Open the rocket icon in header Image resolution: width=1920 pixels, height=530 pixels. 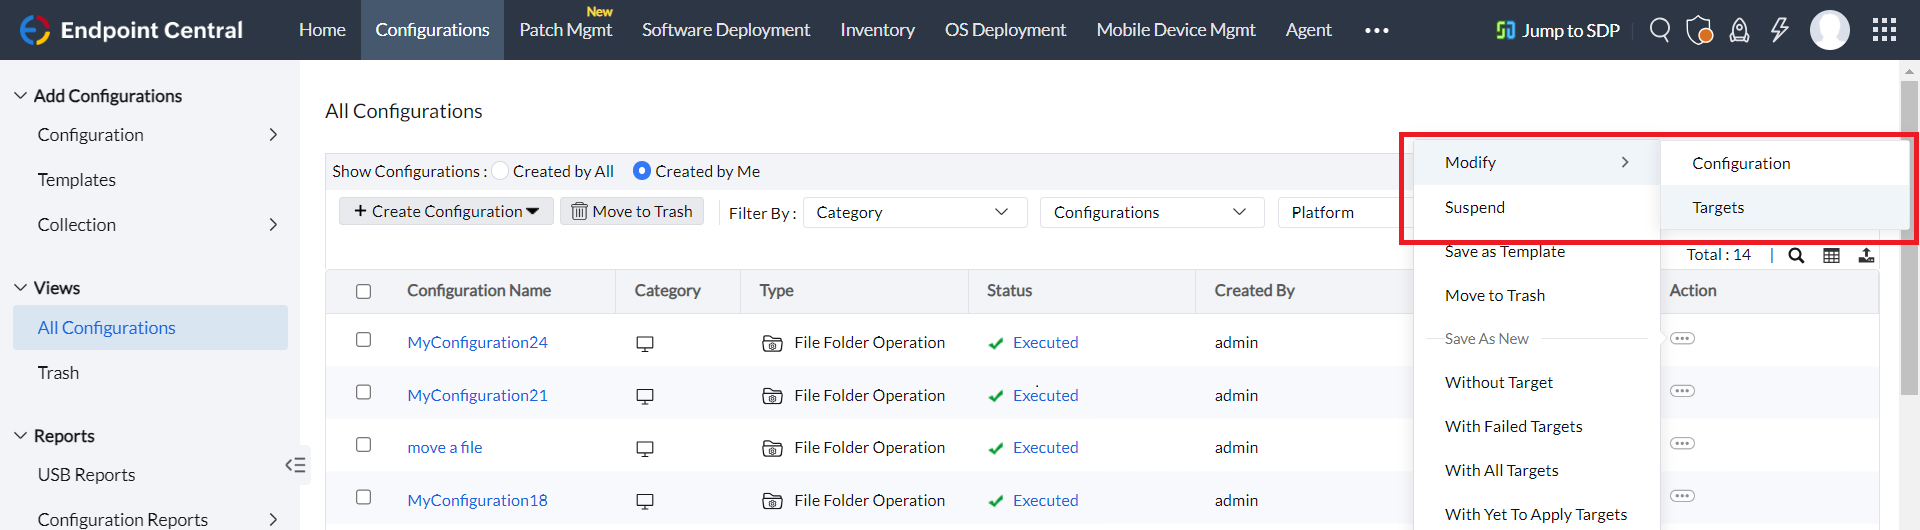pos(1740,30)
